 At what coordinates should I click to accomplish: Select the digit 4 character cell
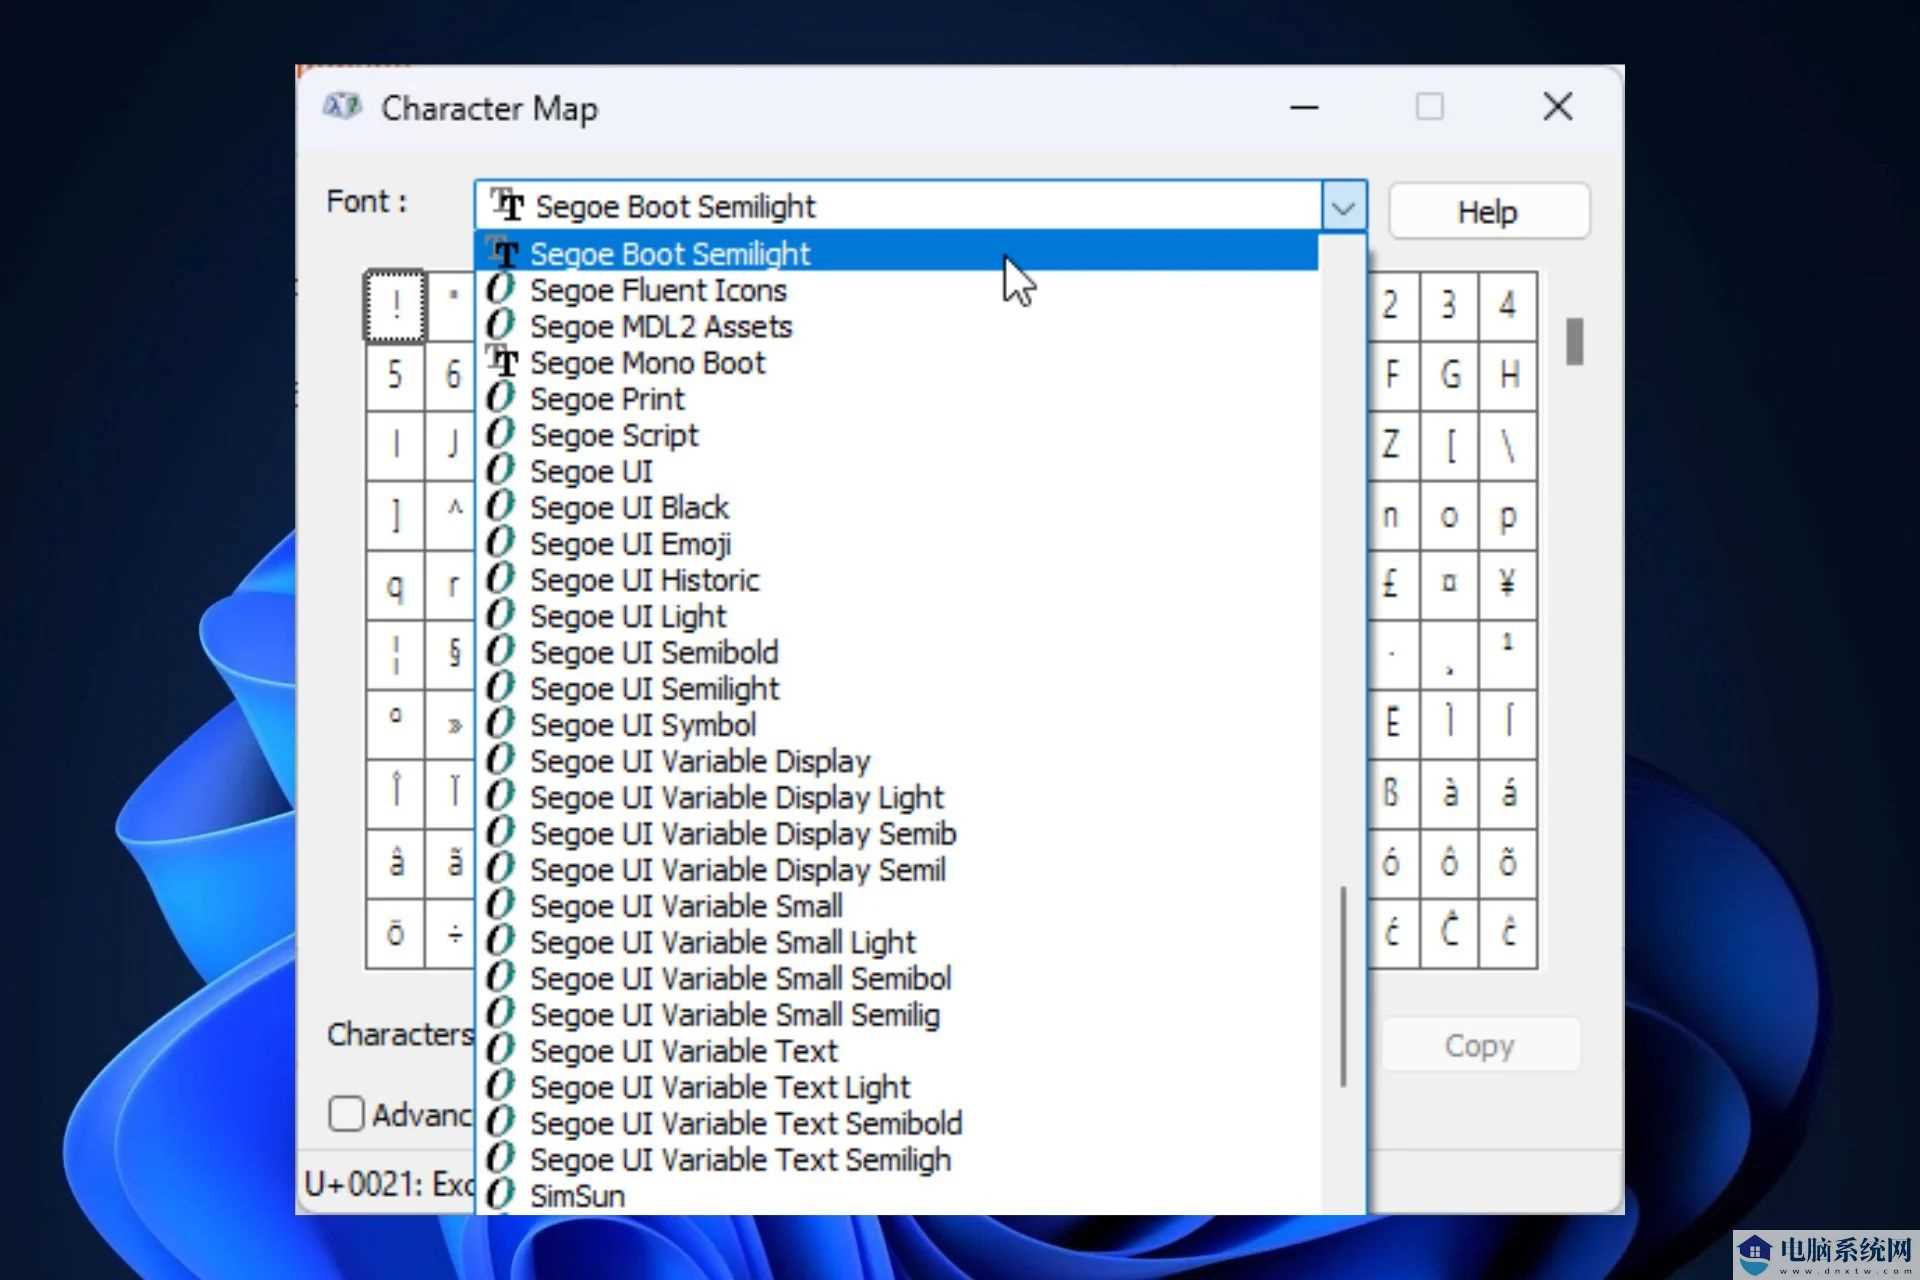1508,305
